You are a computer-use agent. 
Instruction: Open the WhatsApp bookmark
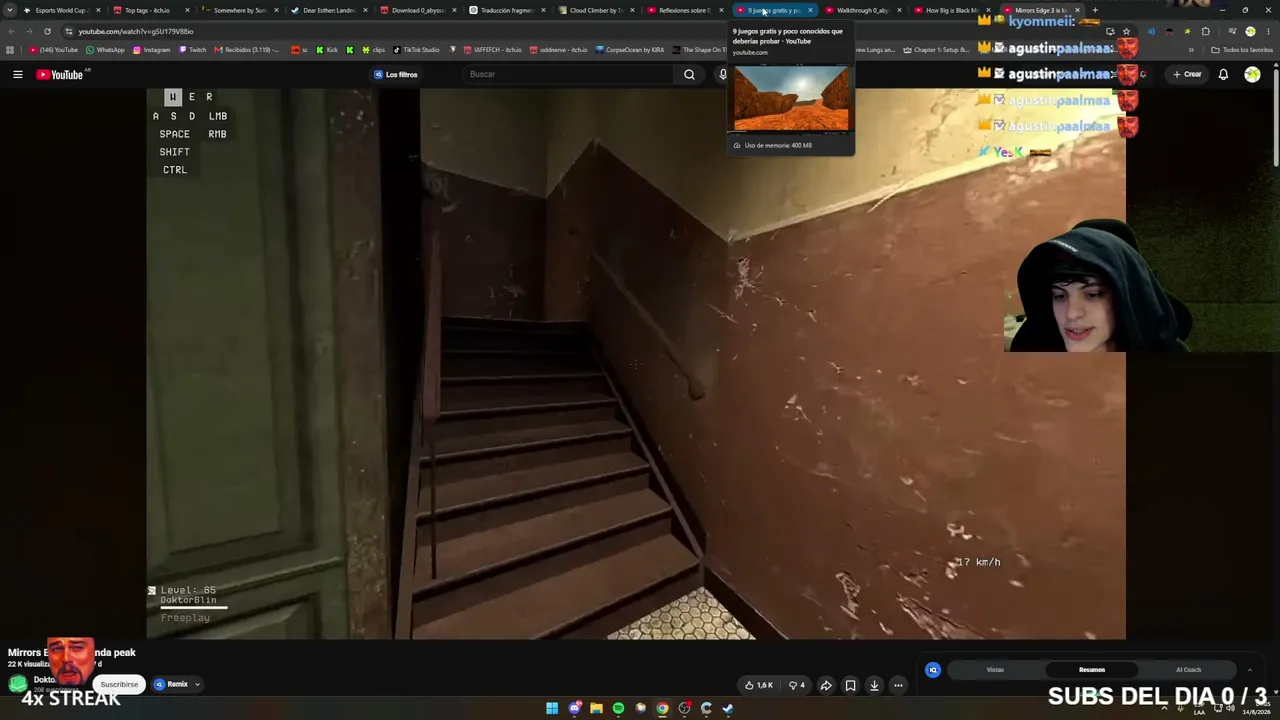tap(105, 50)
